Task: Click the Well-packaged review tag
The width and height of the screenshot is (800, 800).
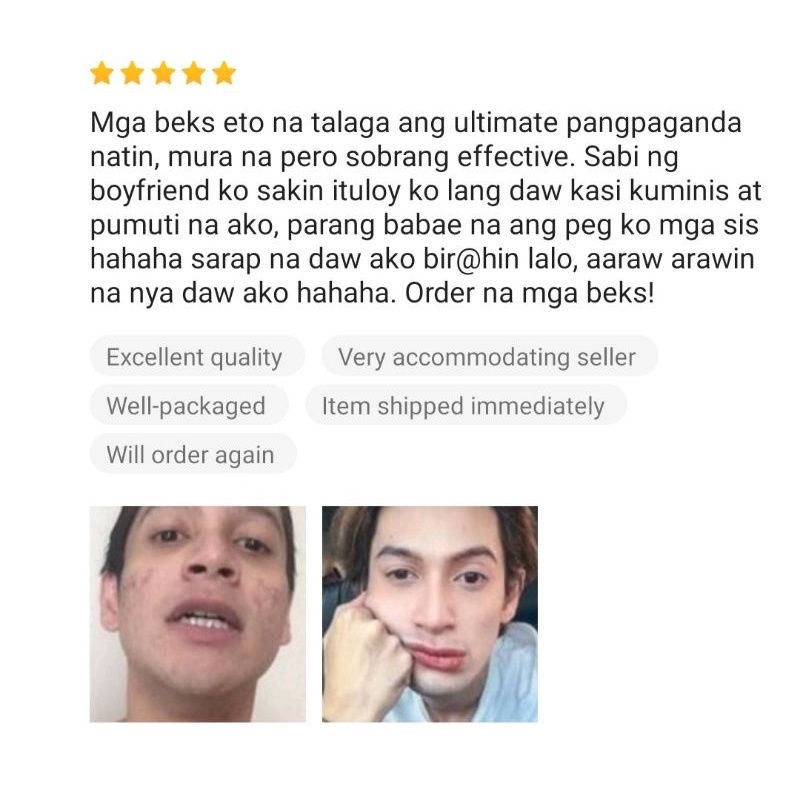Action: pyautogui.click(x=189, y=405)
